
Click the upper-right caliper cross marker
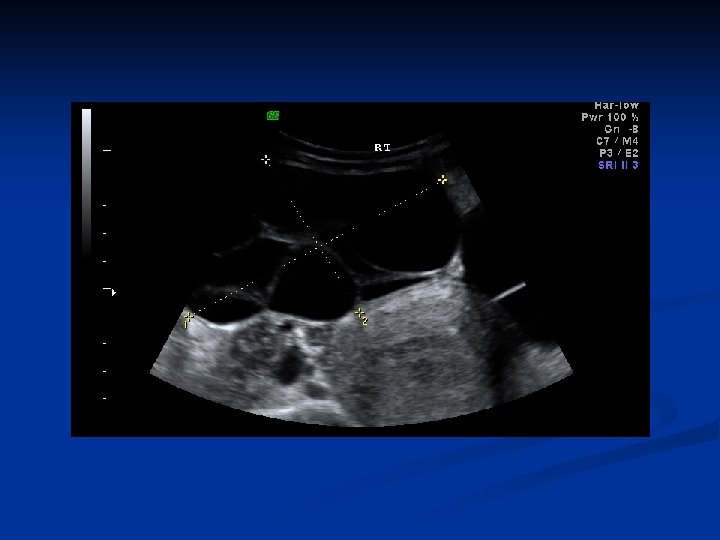pos(442,179)
